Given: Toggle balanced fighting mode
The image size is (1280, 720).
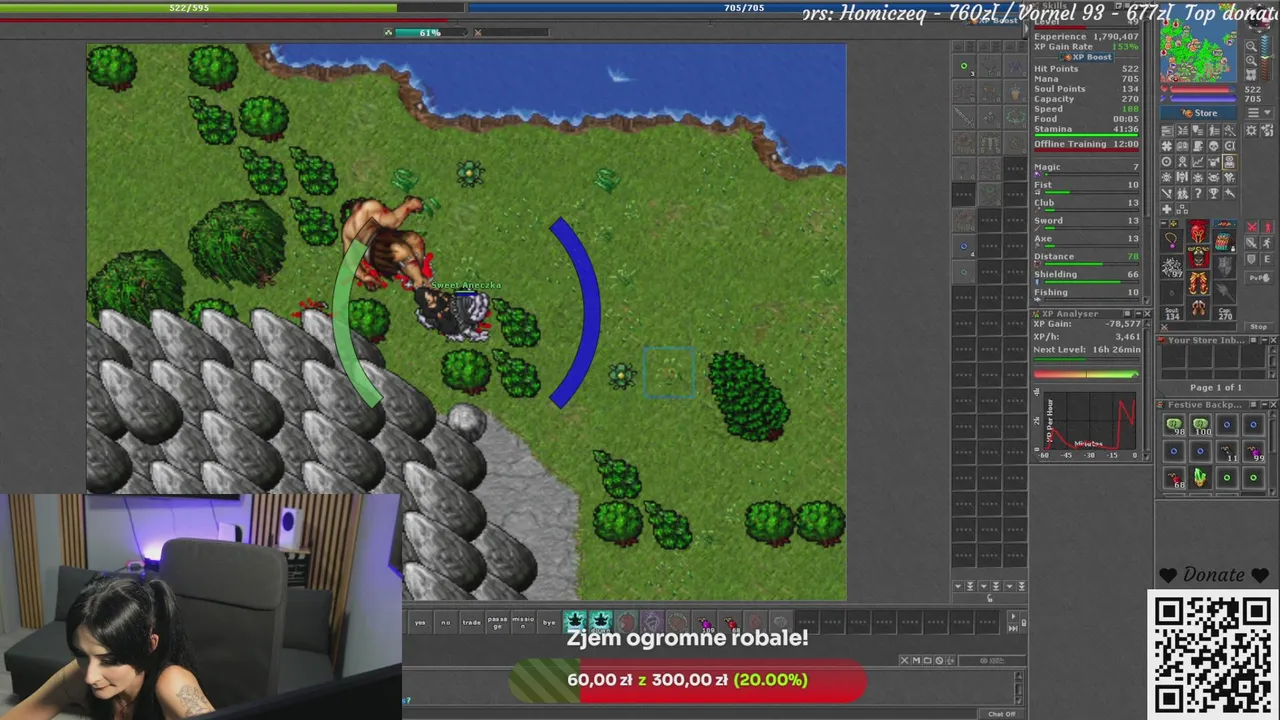Looking at the screenshot, I should click(x=1251, y=242).
